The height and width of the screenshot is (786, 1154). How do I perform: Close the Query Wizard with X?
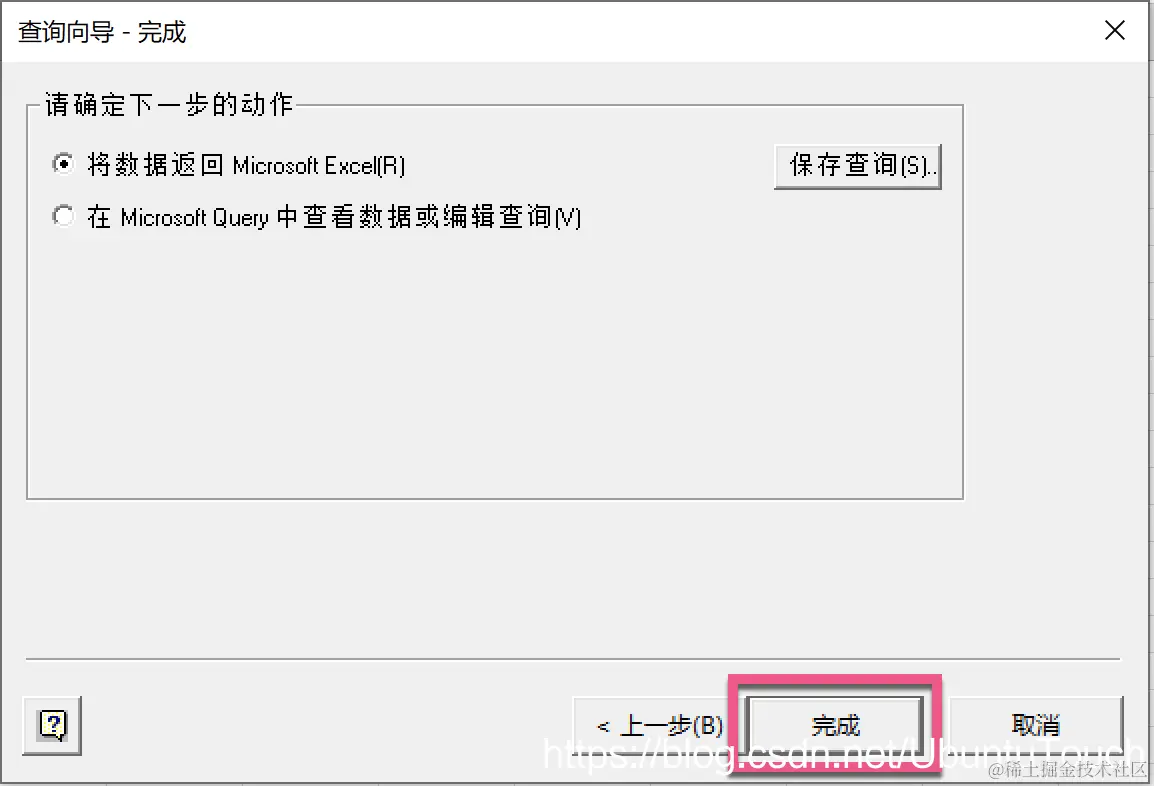[1114, 31]
